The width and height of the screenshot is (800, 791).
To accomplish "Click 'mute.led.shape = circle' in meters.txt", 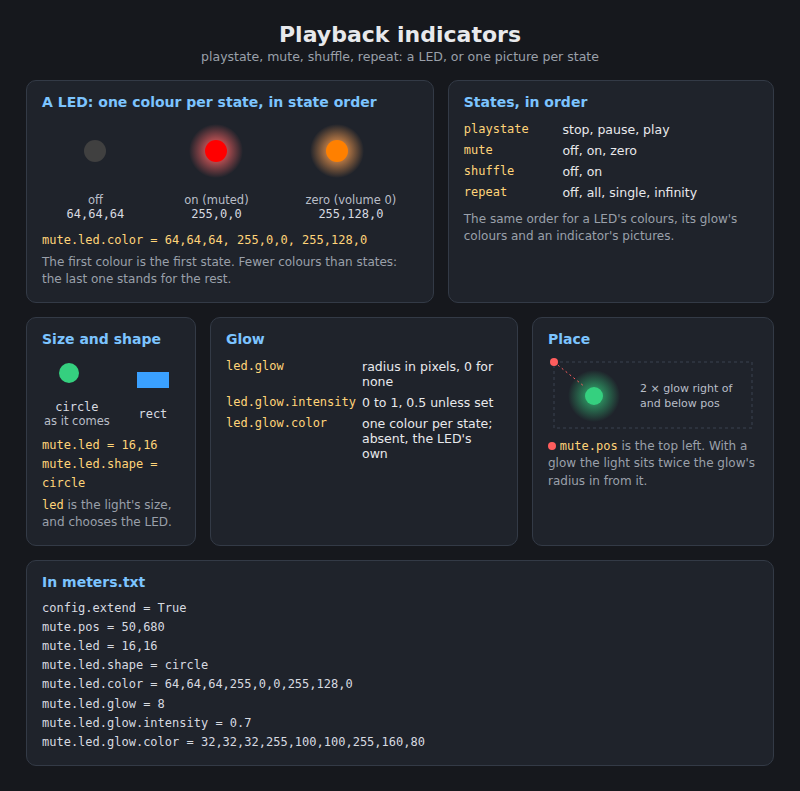I will 125,665.
